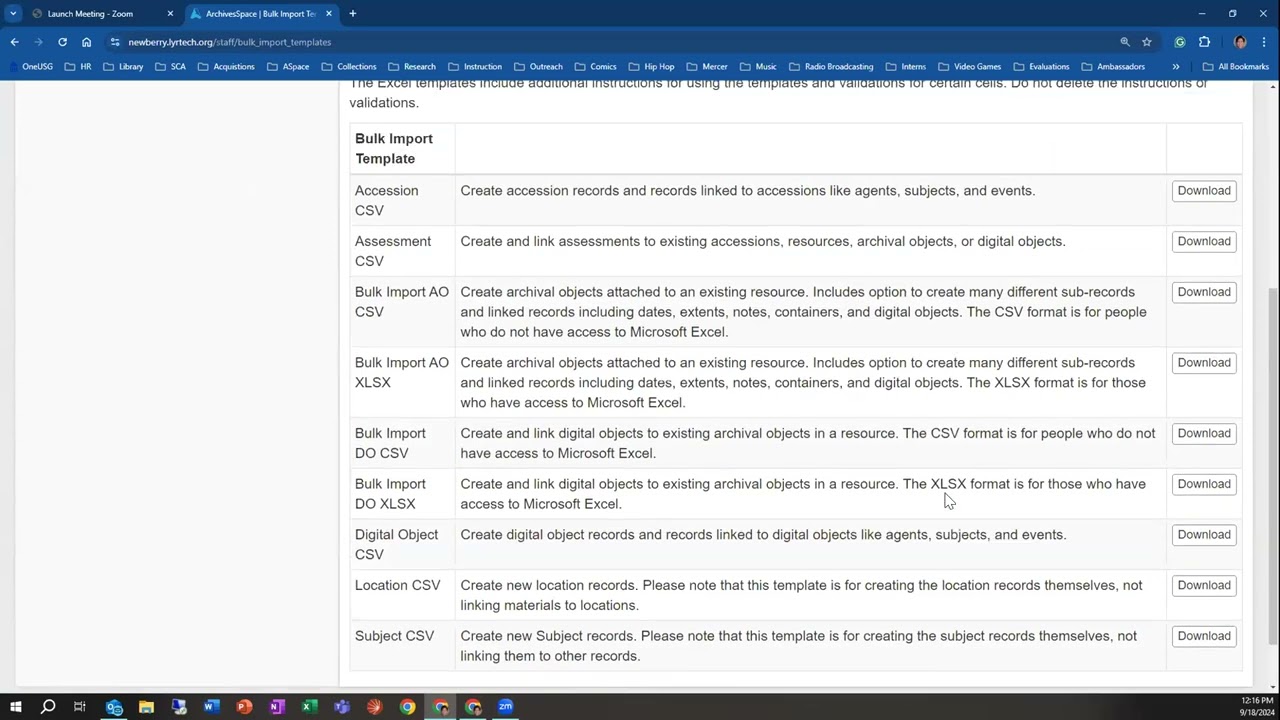Bookmark this page with the star icon
The height and width of the screenshot is (720, 1280).
tap(1147, 42)
